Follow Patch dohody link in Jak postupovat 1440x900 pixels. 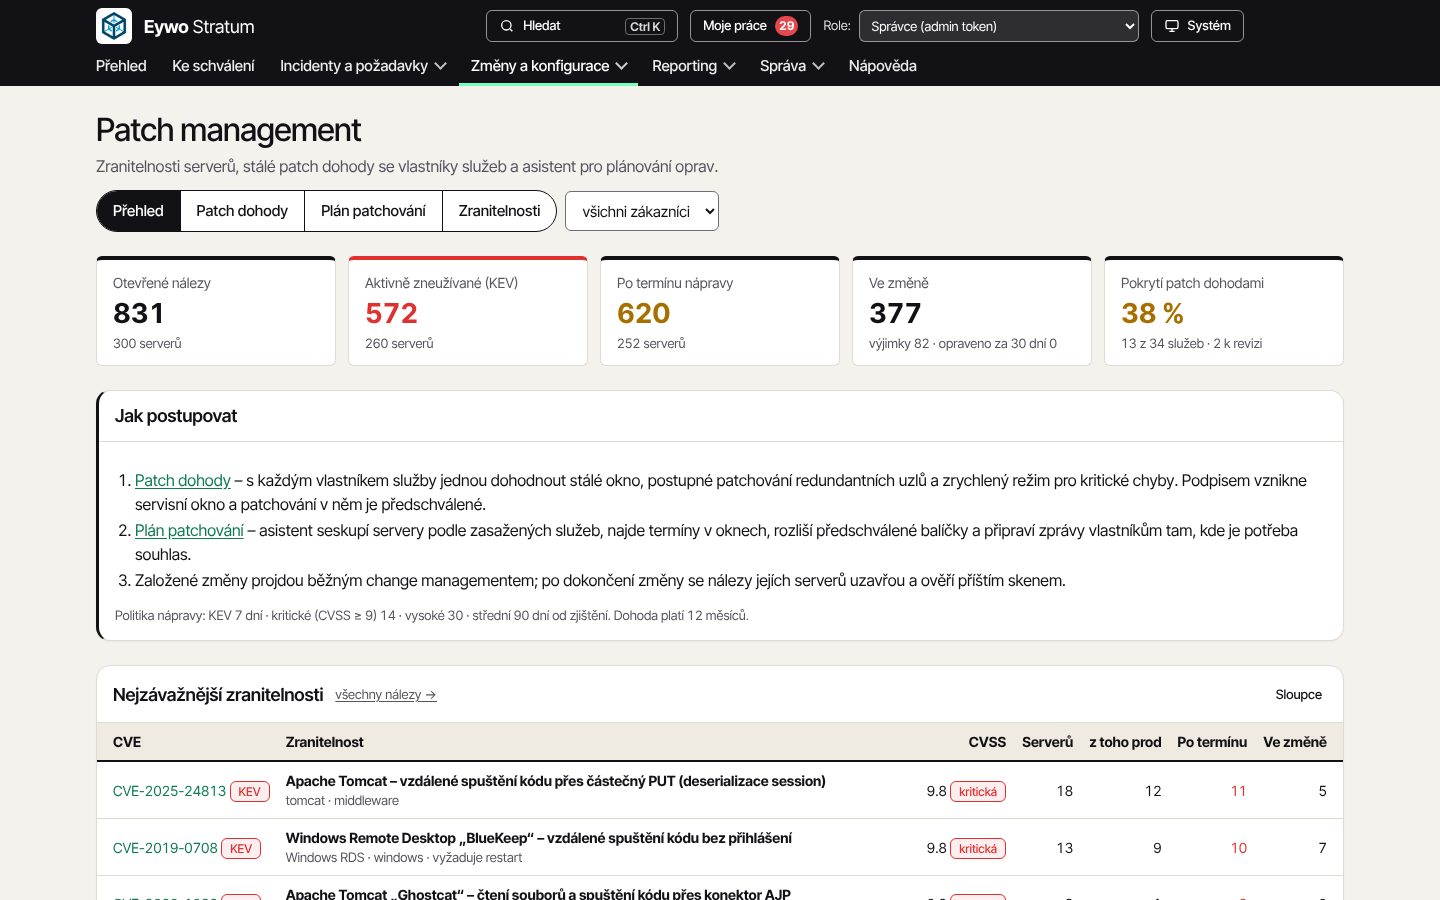pos(183,481)
